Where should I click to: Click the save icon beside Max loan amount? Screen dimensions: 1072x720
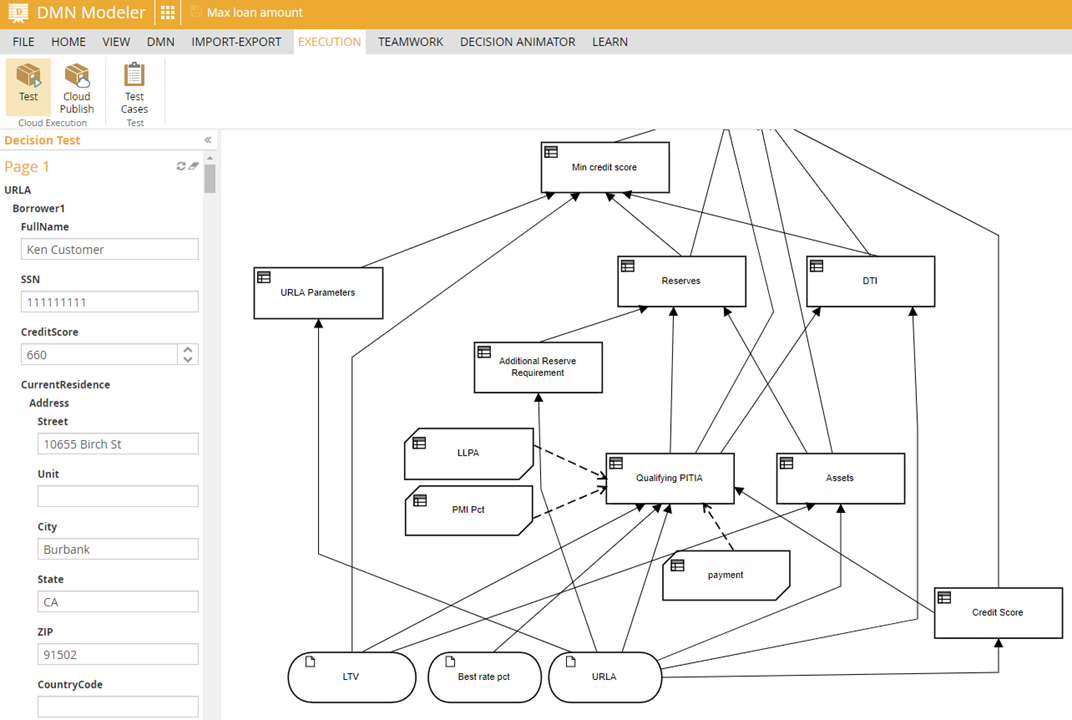pos(196,13)
